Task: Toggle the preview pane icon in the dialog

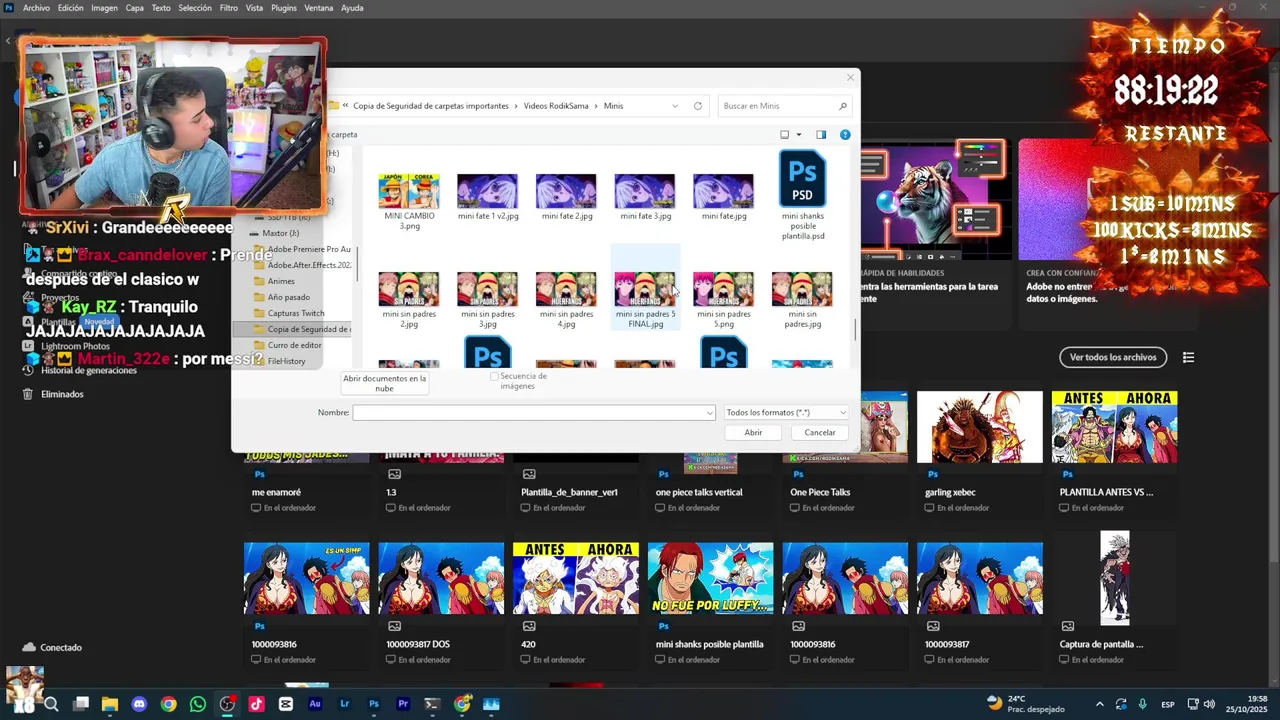Action: 821,134
